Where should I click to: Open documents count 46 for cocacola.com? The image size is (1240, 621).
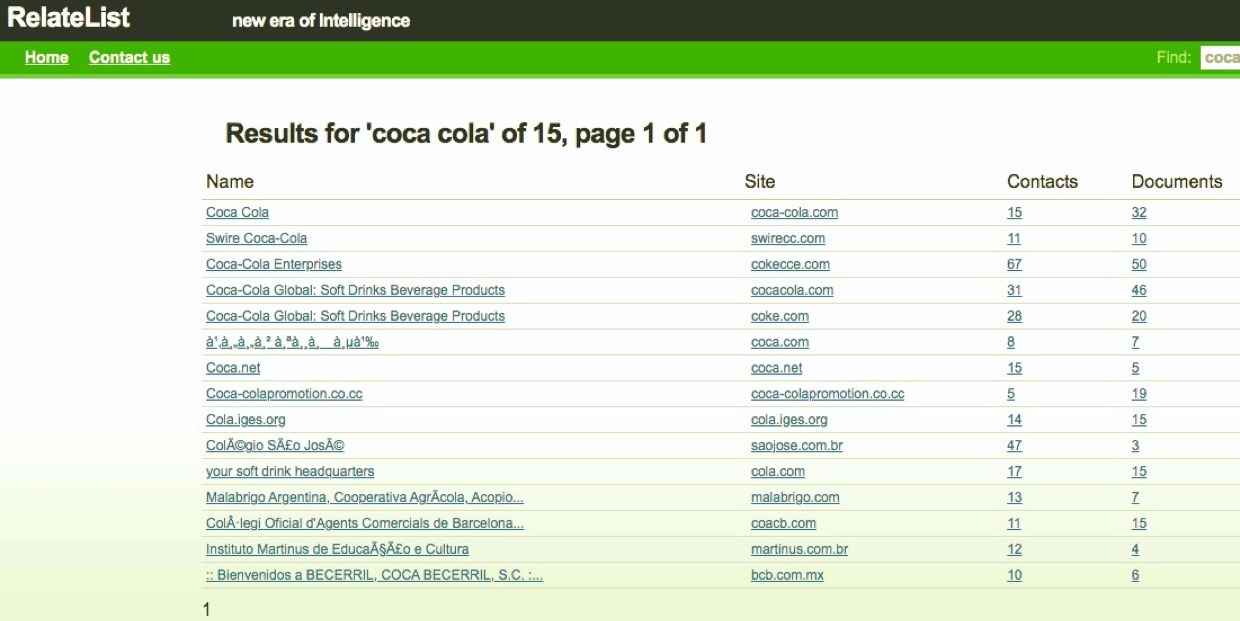(x=1139, y=290)
